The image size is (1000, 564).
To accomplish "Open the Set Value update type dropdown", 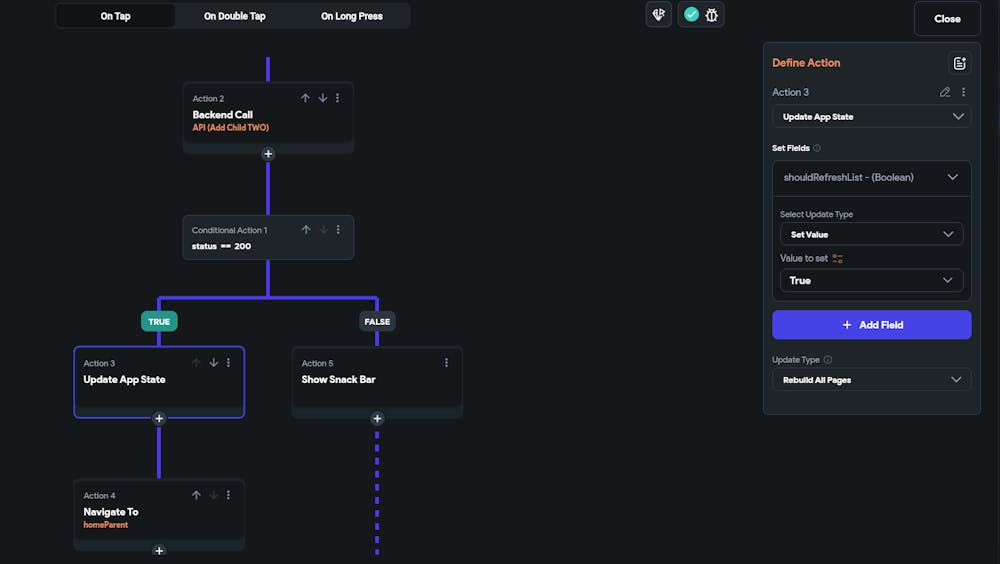I will (871, 234).
